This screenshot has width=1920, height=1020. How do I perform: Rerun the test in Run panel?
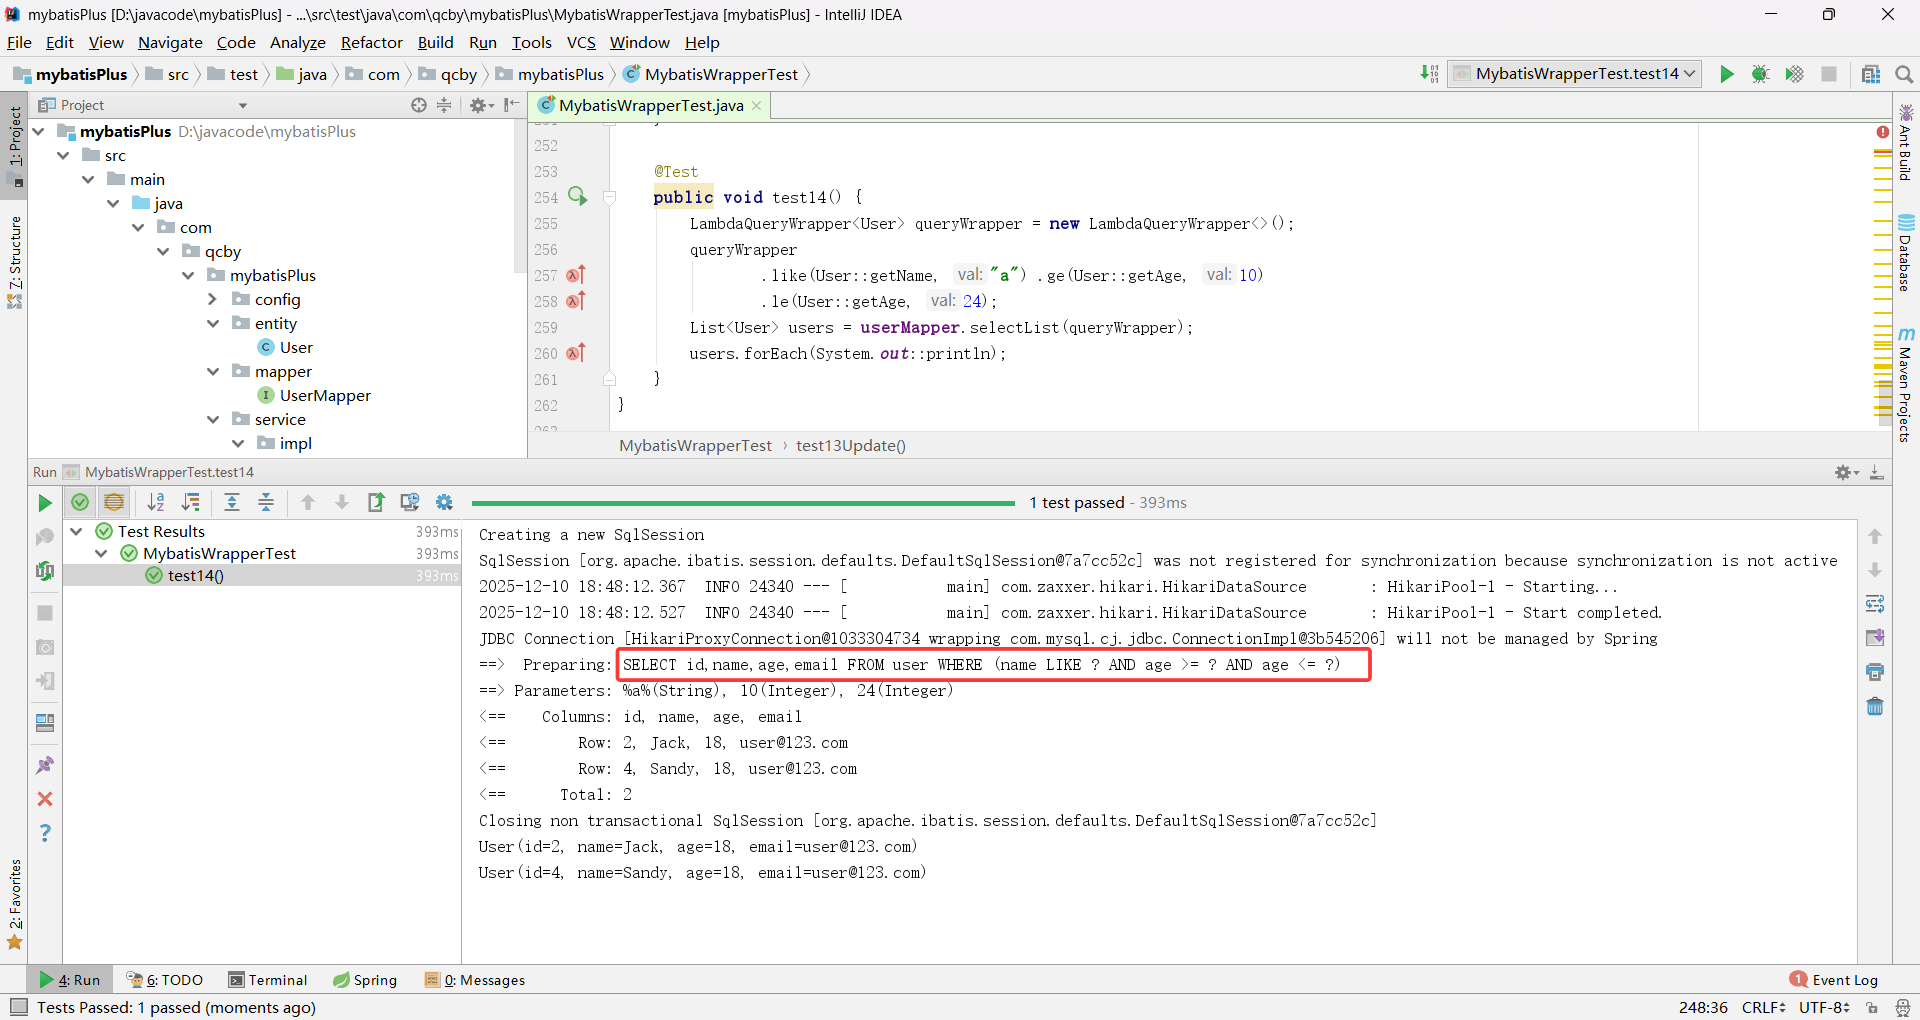[x=45, y=503]
